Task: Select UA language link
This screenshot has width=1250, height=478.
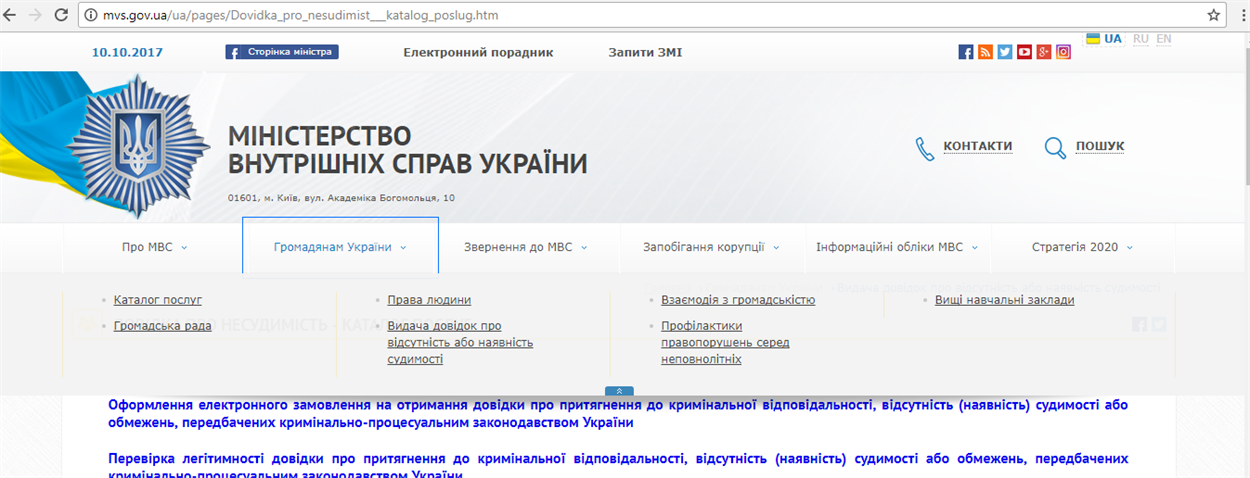Action: point(1114,39)
